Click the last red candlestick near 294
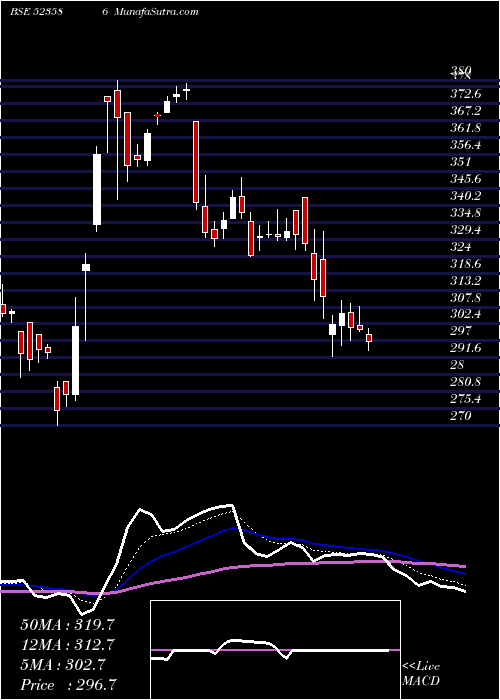Image resolution: width=500 pixels, height=700 pixels. (369, 338)
